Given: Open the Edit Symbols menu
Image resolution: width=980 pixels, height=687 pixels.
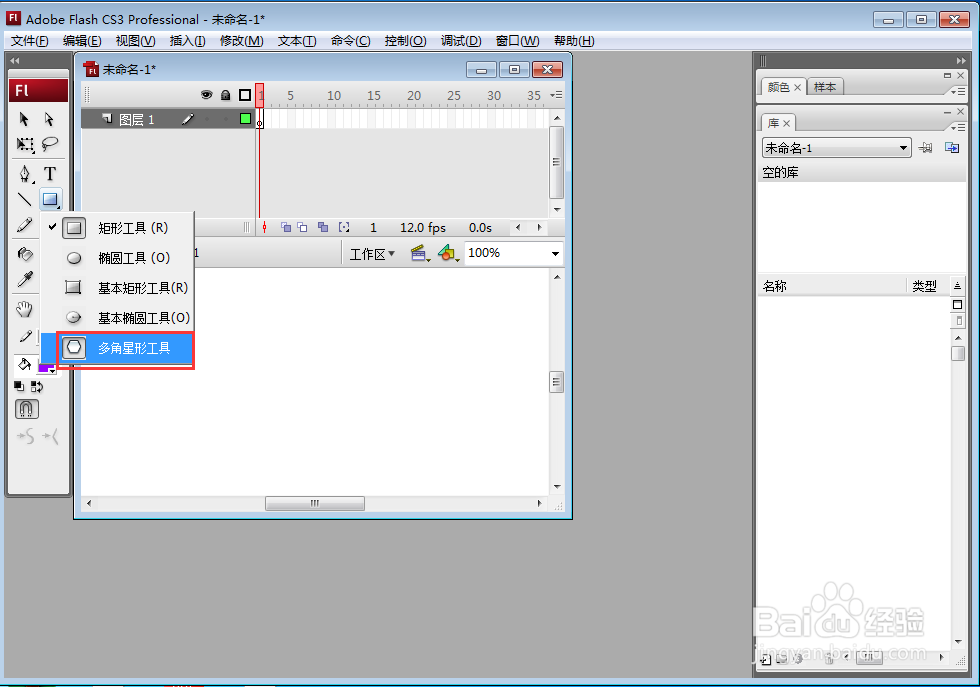Looking at the screenshot, I should pos(449,253).
